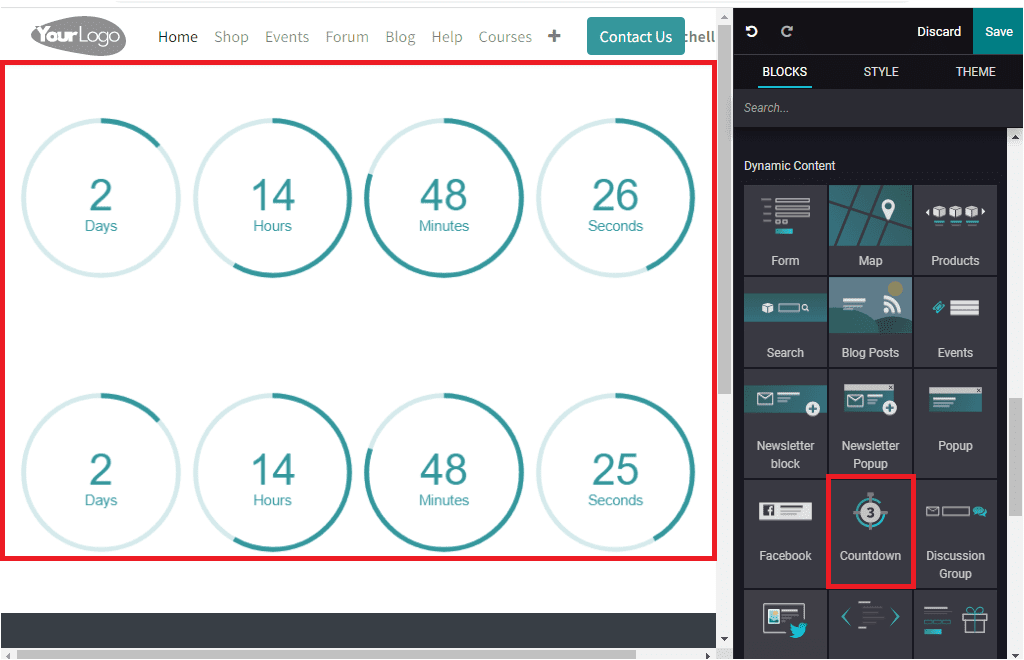This screenshot has width=1024, height=660.
Task: Select the Countdown block
Action: coord(870,532)
